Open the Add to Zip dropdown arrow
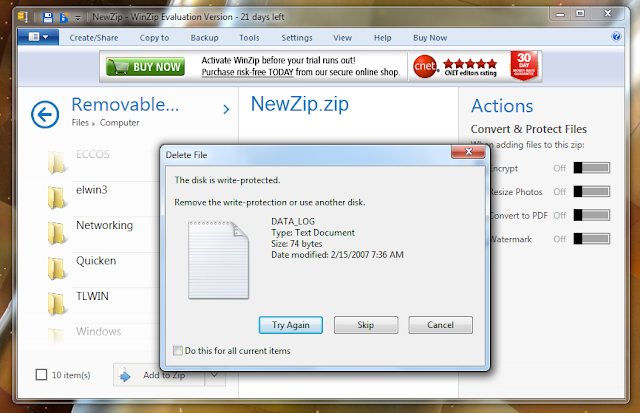The width and height of the screenshot is (640, 413). click(x=215, y=375)
